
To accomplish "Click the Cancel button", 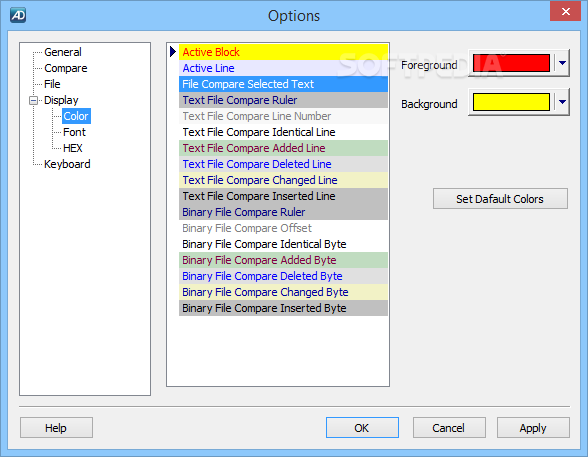I will (449, 428).
